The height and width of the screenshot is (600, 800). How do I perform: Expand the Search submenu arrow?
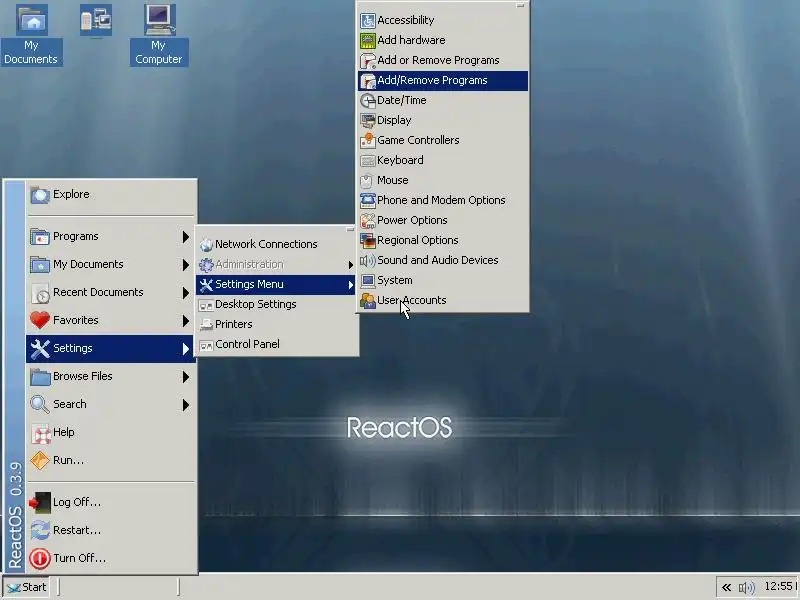[185, 405]
